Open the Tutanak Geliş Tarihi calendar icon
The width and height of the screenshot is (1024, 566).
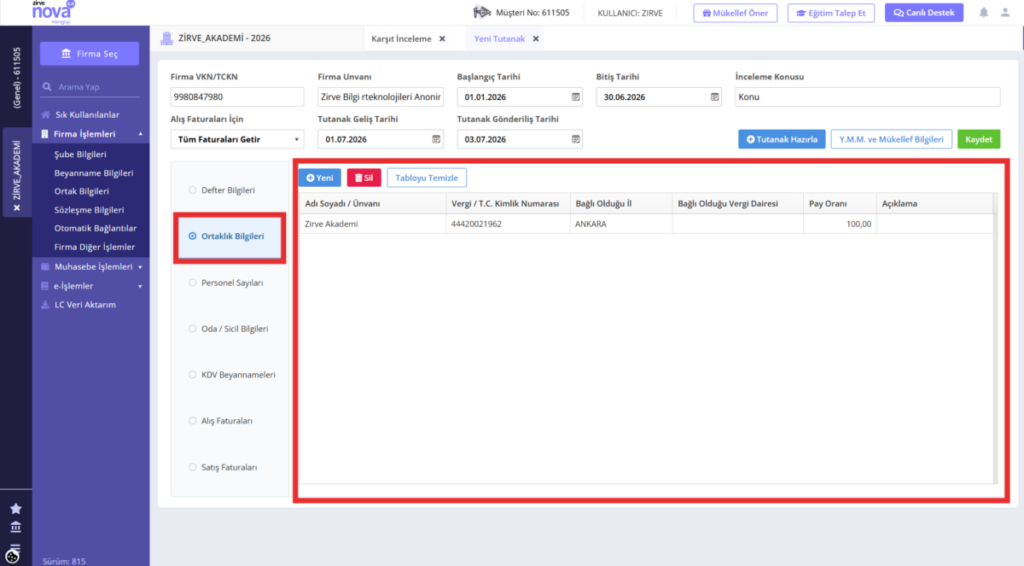coord(436,139)
